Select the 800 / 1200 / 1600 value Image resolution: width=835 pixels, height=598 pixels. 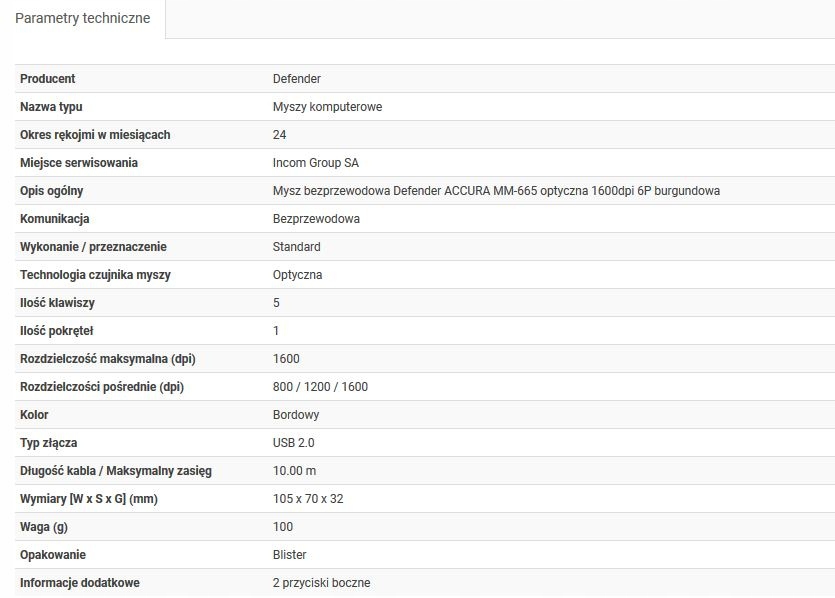pyautogui.click(x=320, y=387)
